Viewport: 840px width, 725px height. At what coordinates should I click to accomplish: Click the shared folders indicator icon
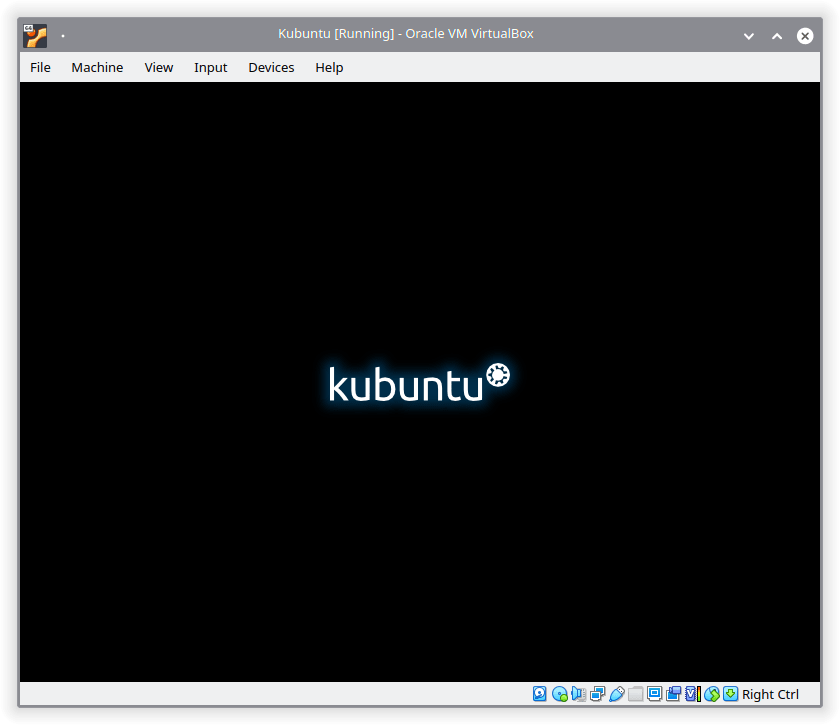point(635,694)
